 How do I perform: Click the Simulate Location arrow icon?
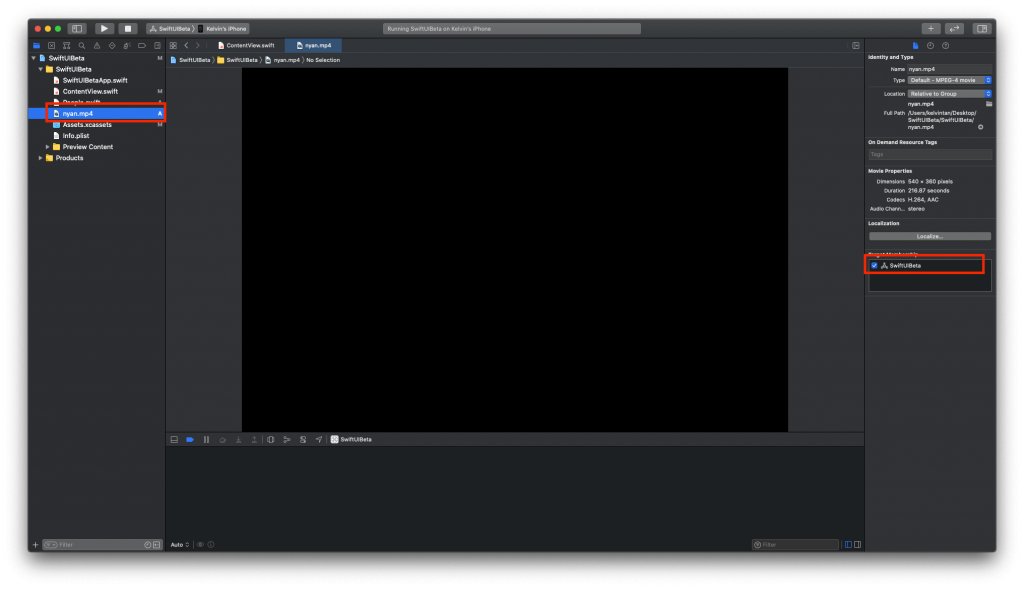click(320, 439)
